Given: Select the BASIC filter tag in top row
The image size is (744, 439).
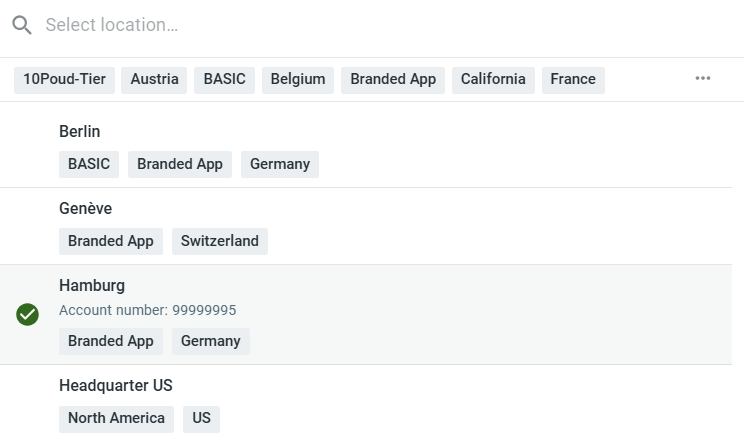Looking at the screenshot, I should (x=224, y=79).
